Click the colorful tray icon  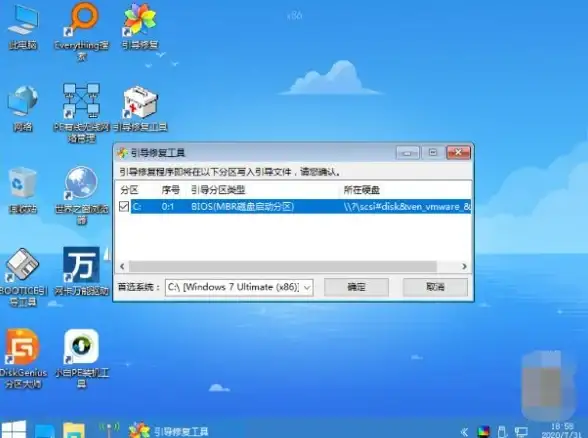[x=484, y=432]
